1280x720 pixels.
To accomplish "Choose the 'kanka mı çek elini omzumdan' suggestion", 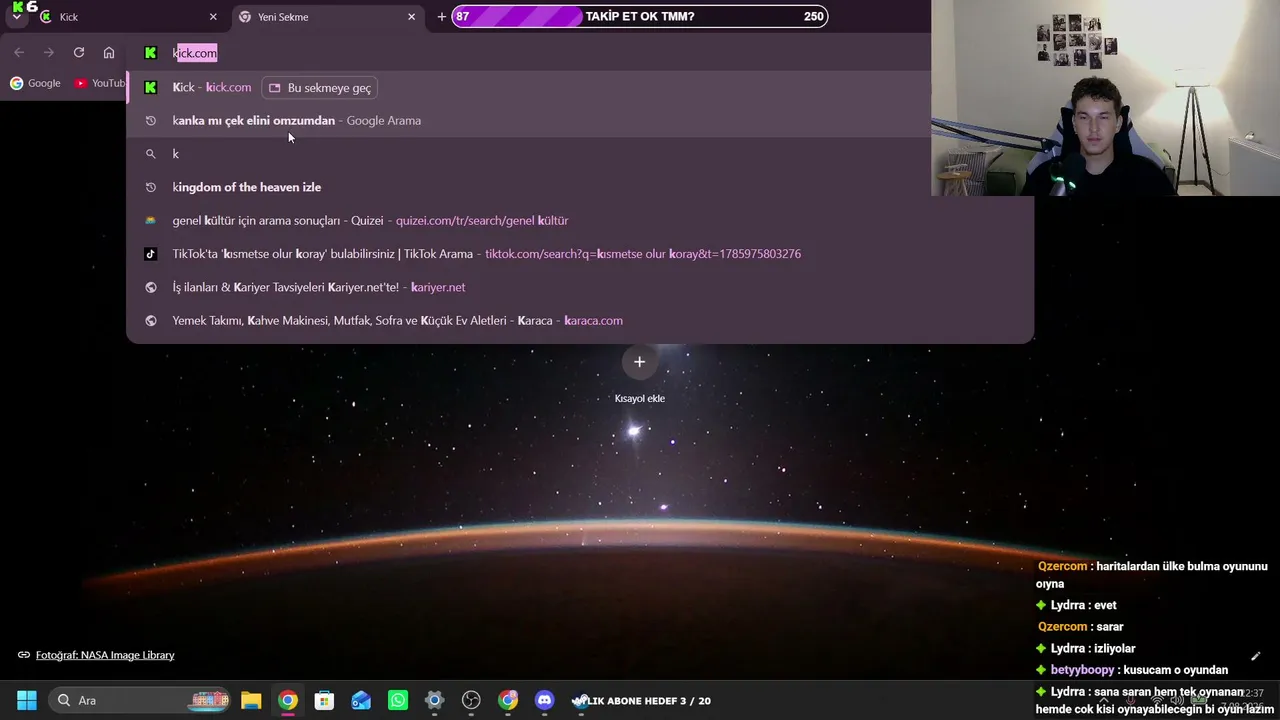I will pyautogui.click(x=580, y=121).
